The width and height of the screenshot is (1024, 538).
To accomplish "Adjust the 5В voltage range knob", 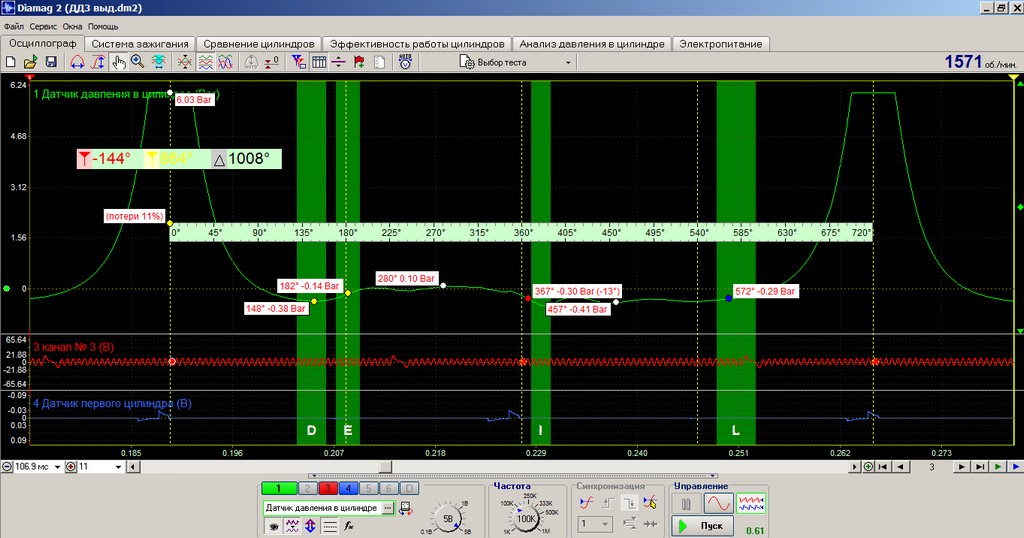I will tap(448, 518).
